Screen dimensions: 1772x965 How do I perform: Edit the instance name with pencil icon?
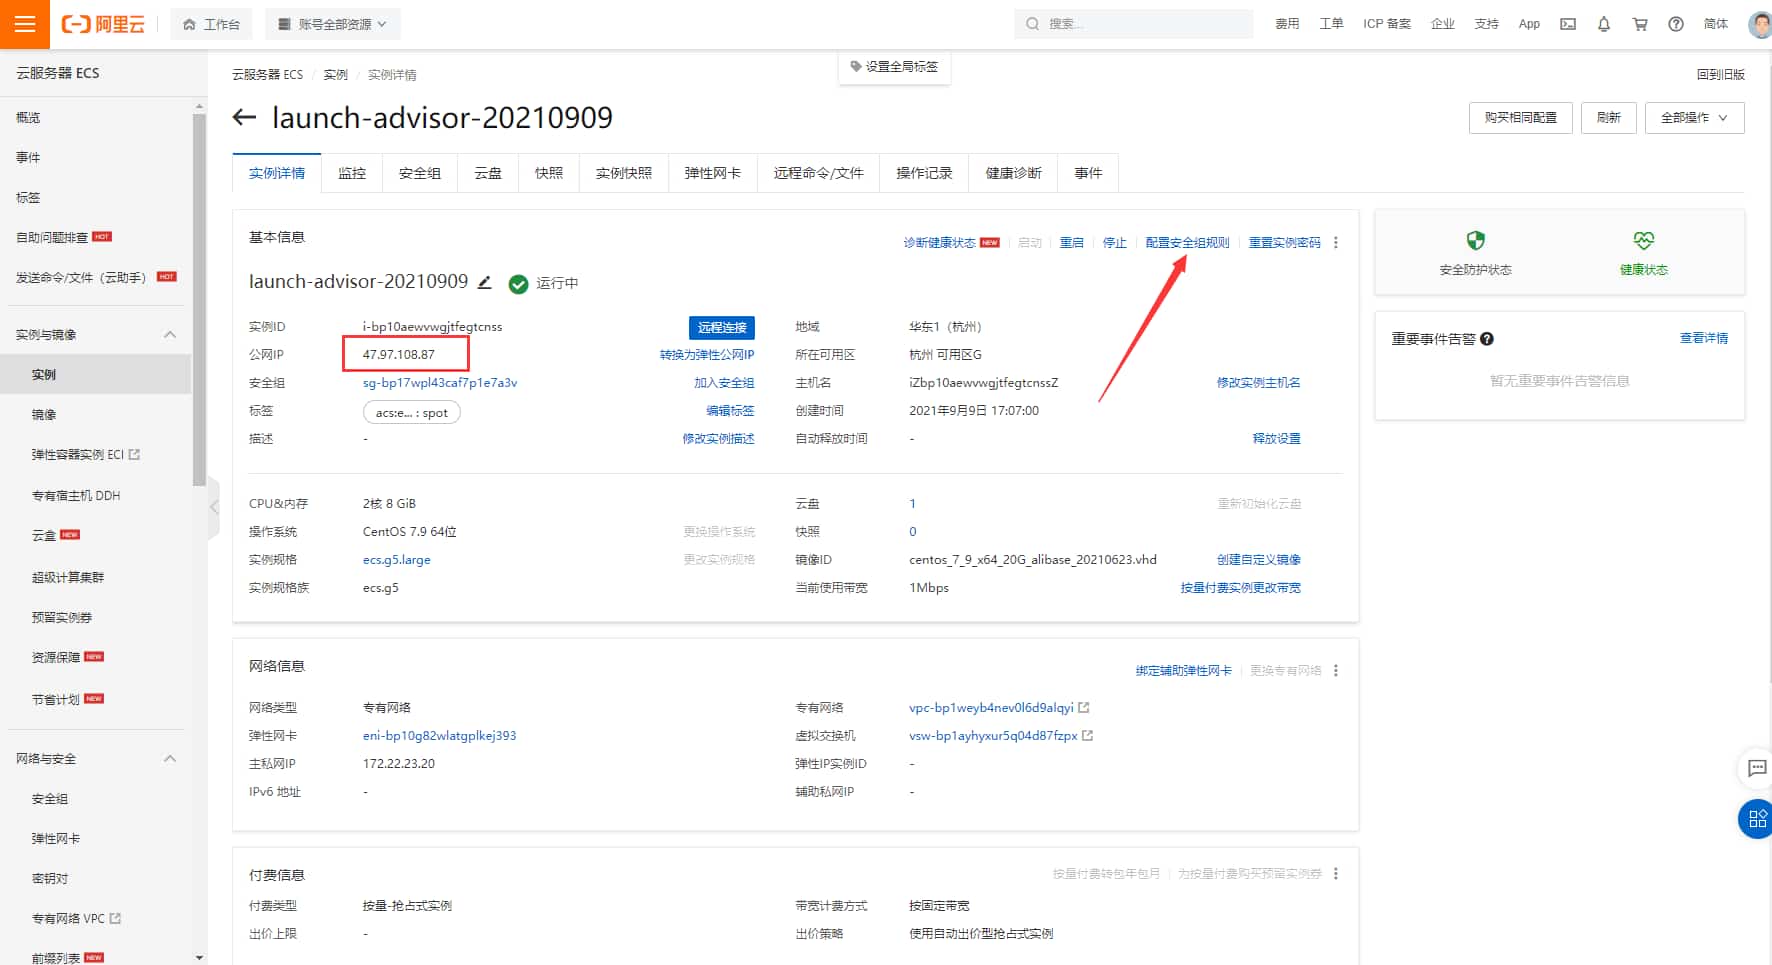coord(485,282)
